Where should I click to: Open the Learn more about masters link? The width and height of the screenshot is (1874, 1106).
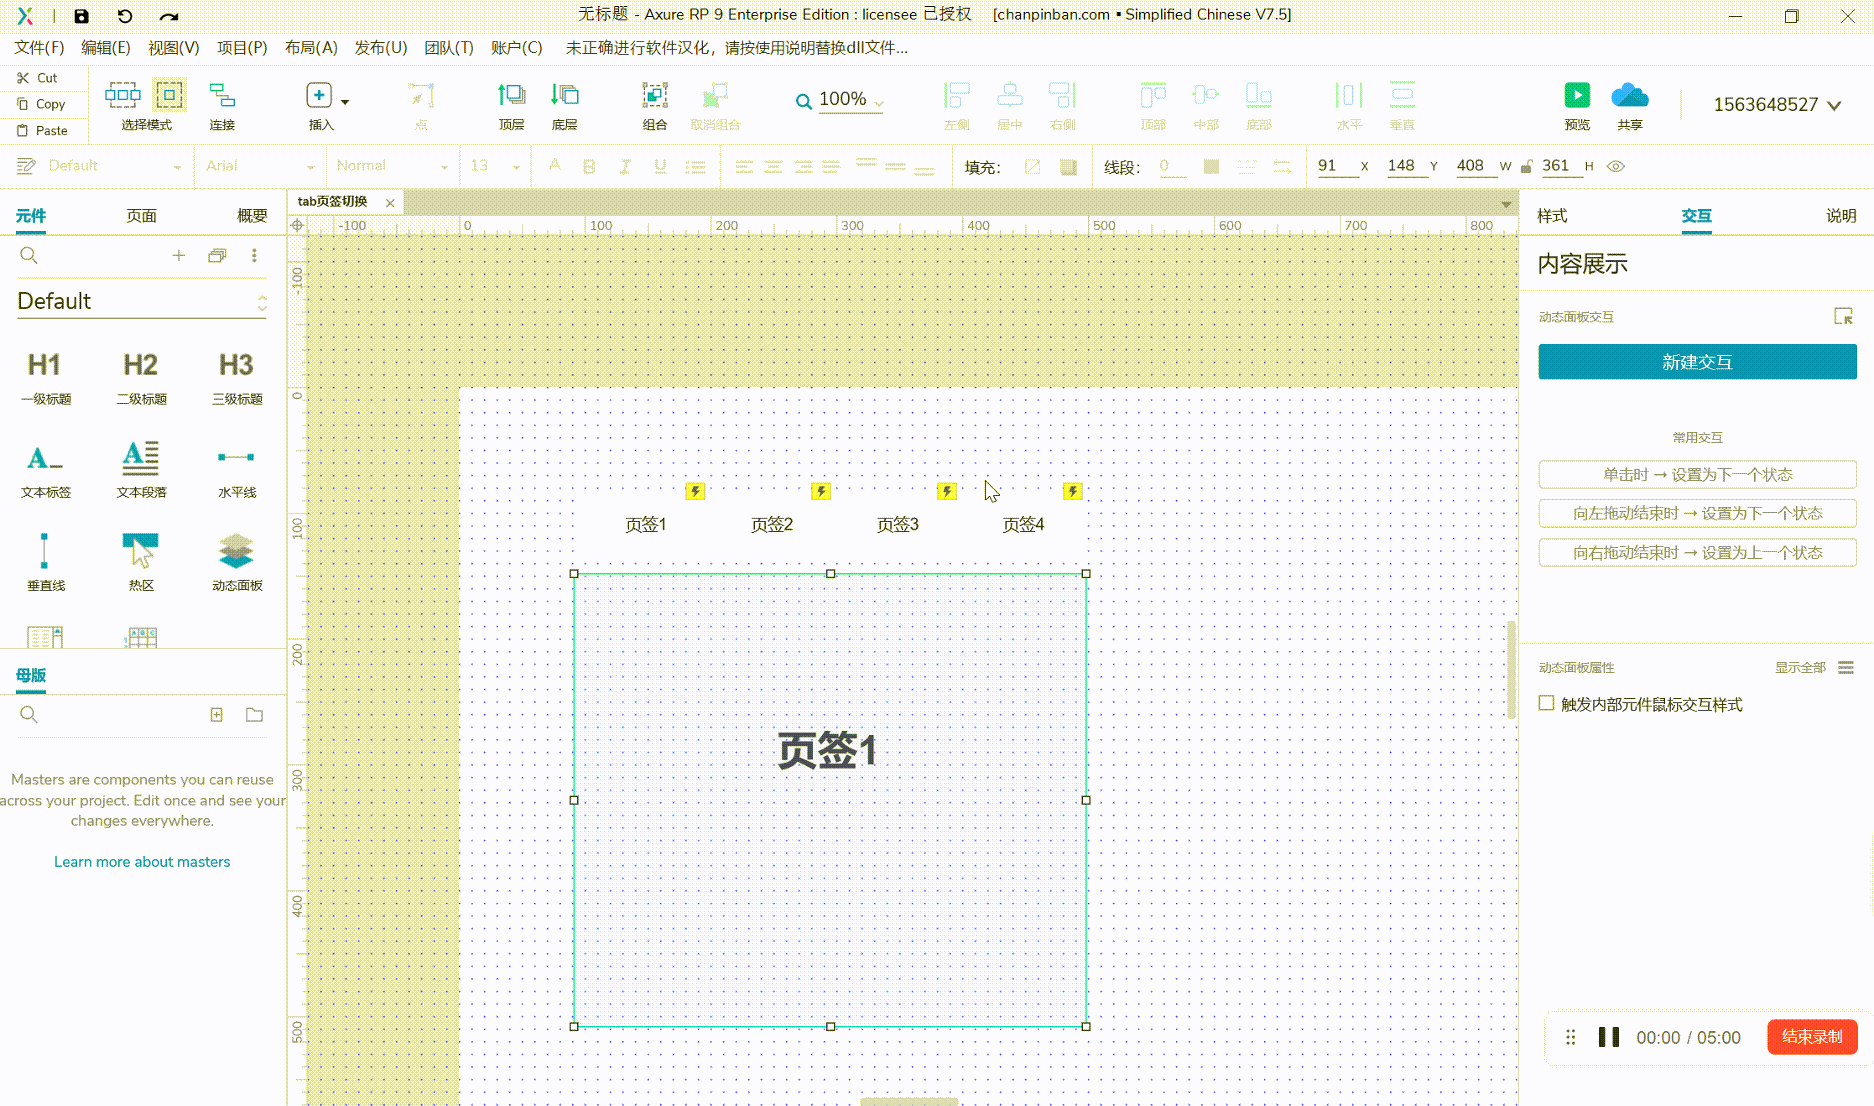(x=142, y=862)
